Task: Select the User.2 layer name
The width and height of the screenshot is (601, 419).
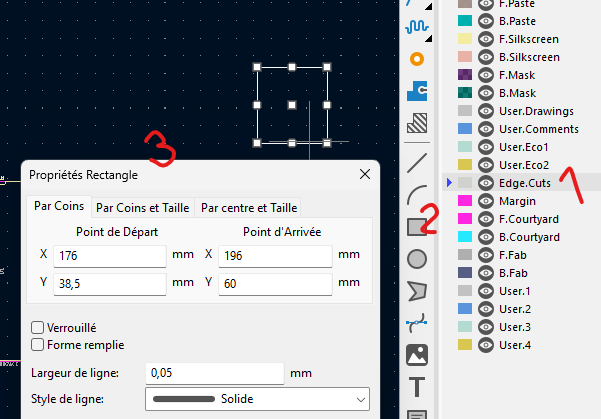Action: 515,309
